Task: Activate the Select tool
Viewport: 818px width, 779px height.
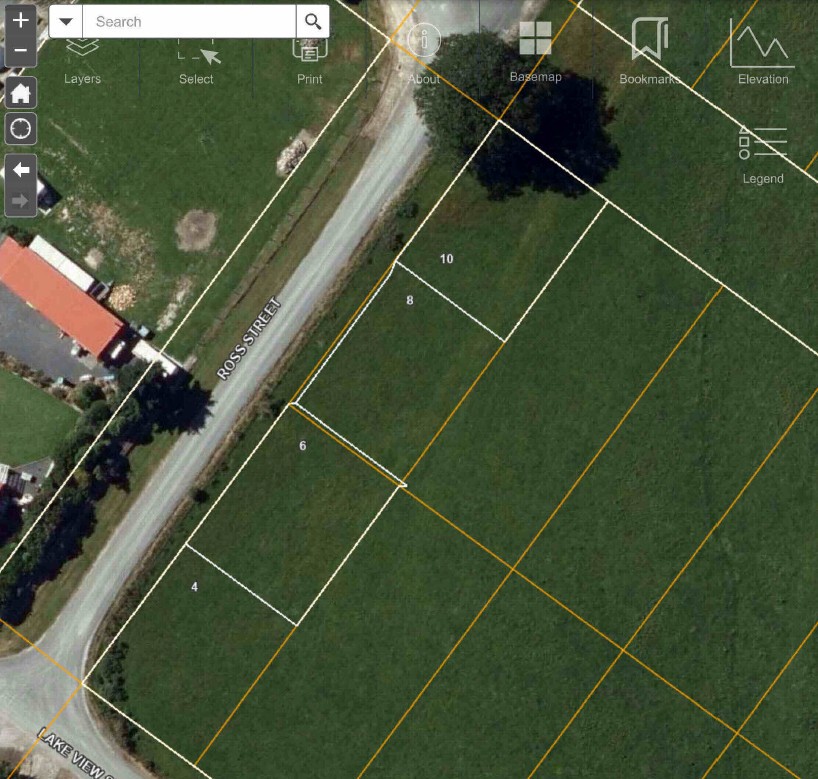Action: (x=196, y=62)
